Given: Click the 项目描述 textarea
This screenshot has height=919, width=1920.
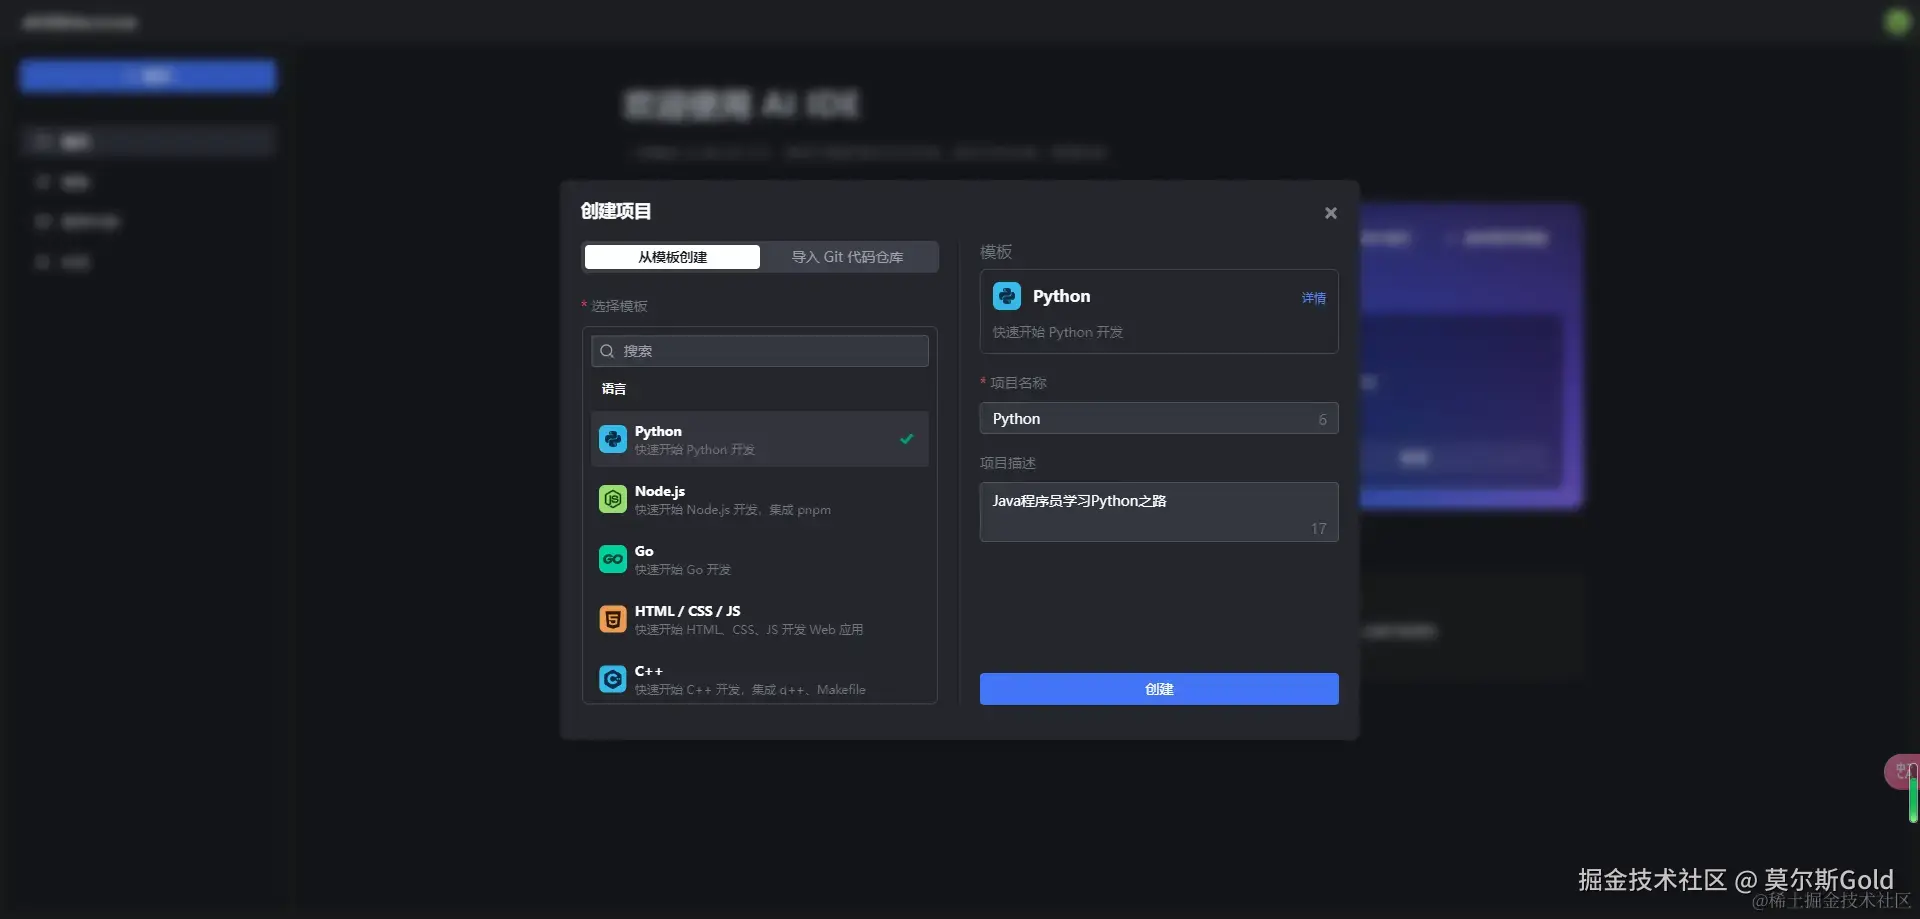Looking at the screenshot, I should click(x=1159, y=512).
